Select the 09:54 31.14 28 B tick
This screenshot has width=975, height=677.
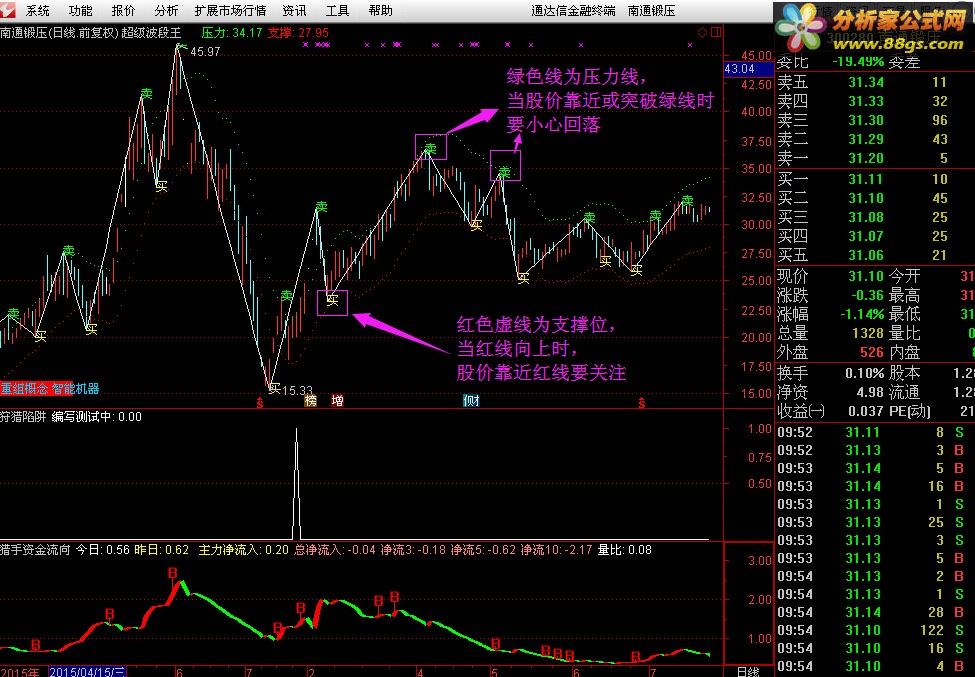pyautogui.click(x=875, y=612)
